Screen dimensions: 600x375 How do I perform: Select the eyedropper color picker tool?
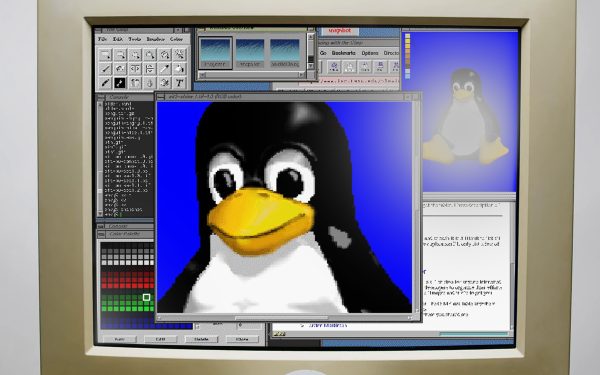[x=165, y=69]
